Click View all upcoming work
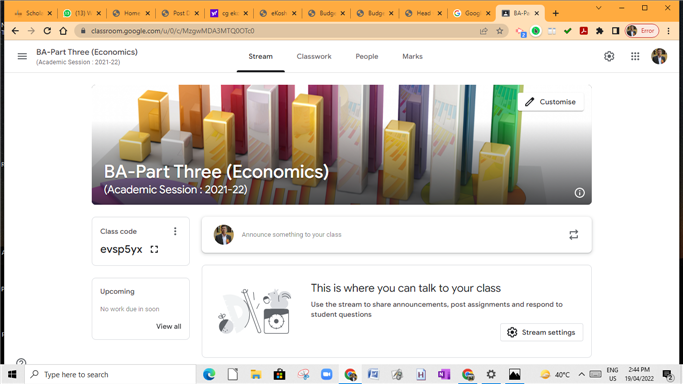The width and height of the screenshot is (683, 384). (169, 327)
